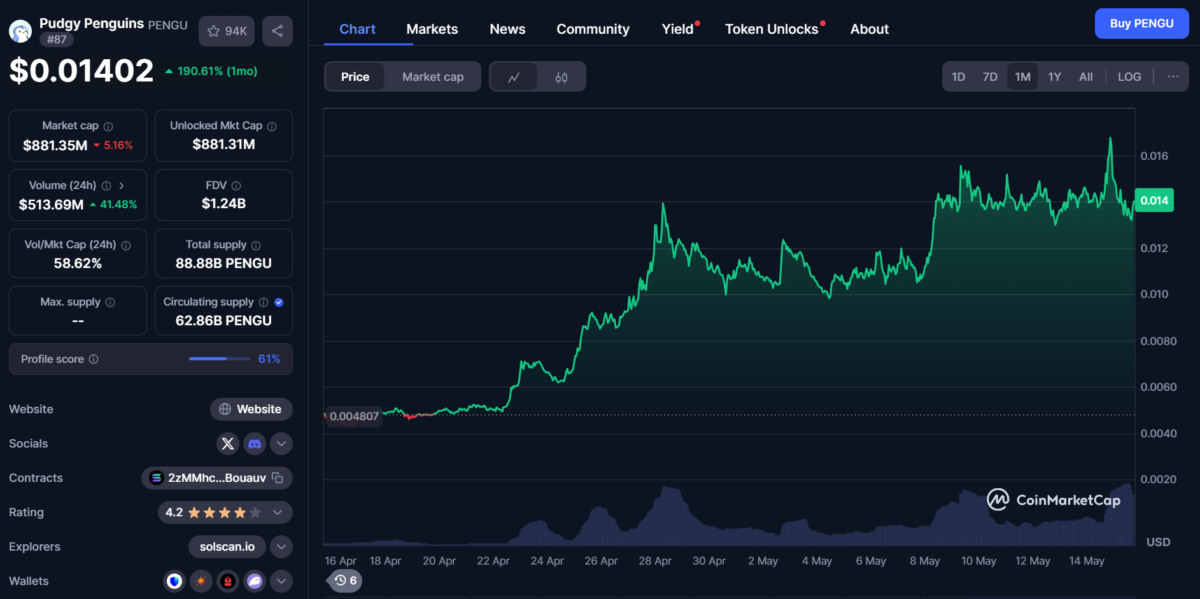Open the share icon next to watchlist

tap(277, 31)
